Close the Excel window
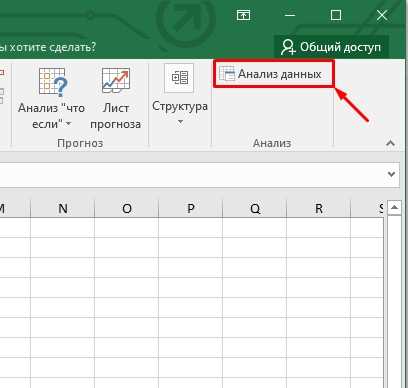 382,15
